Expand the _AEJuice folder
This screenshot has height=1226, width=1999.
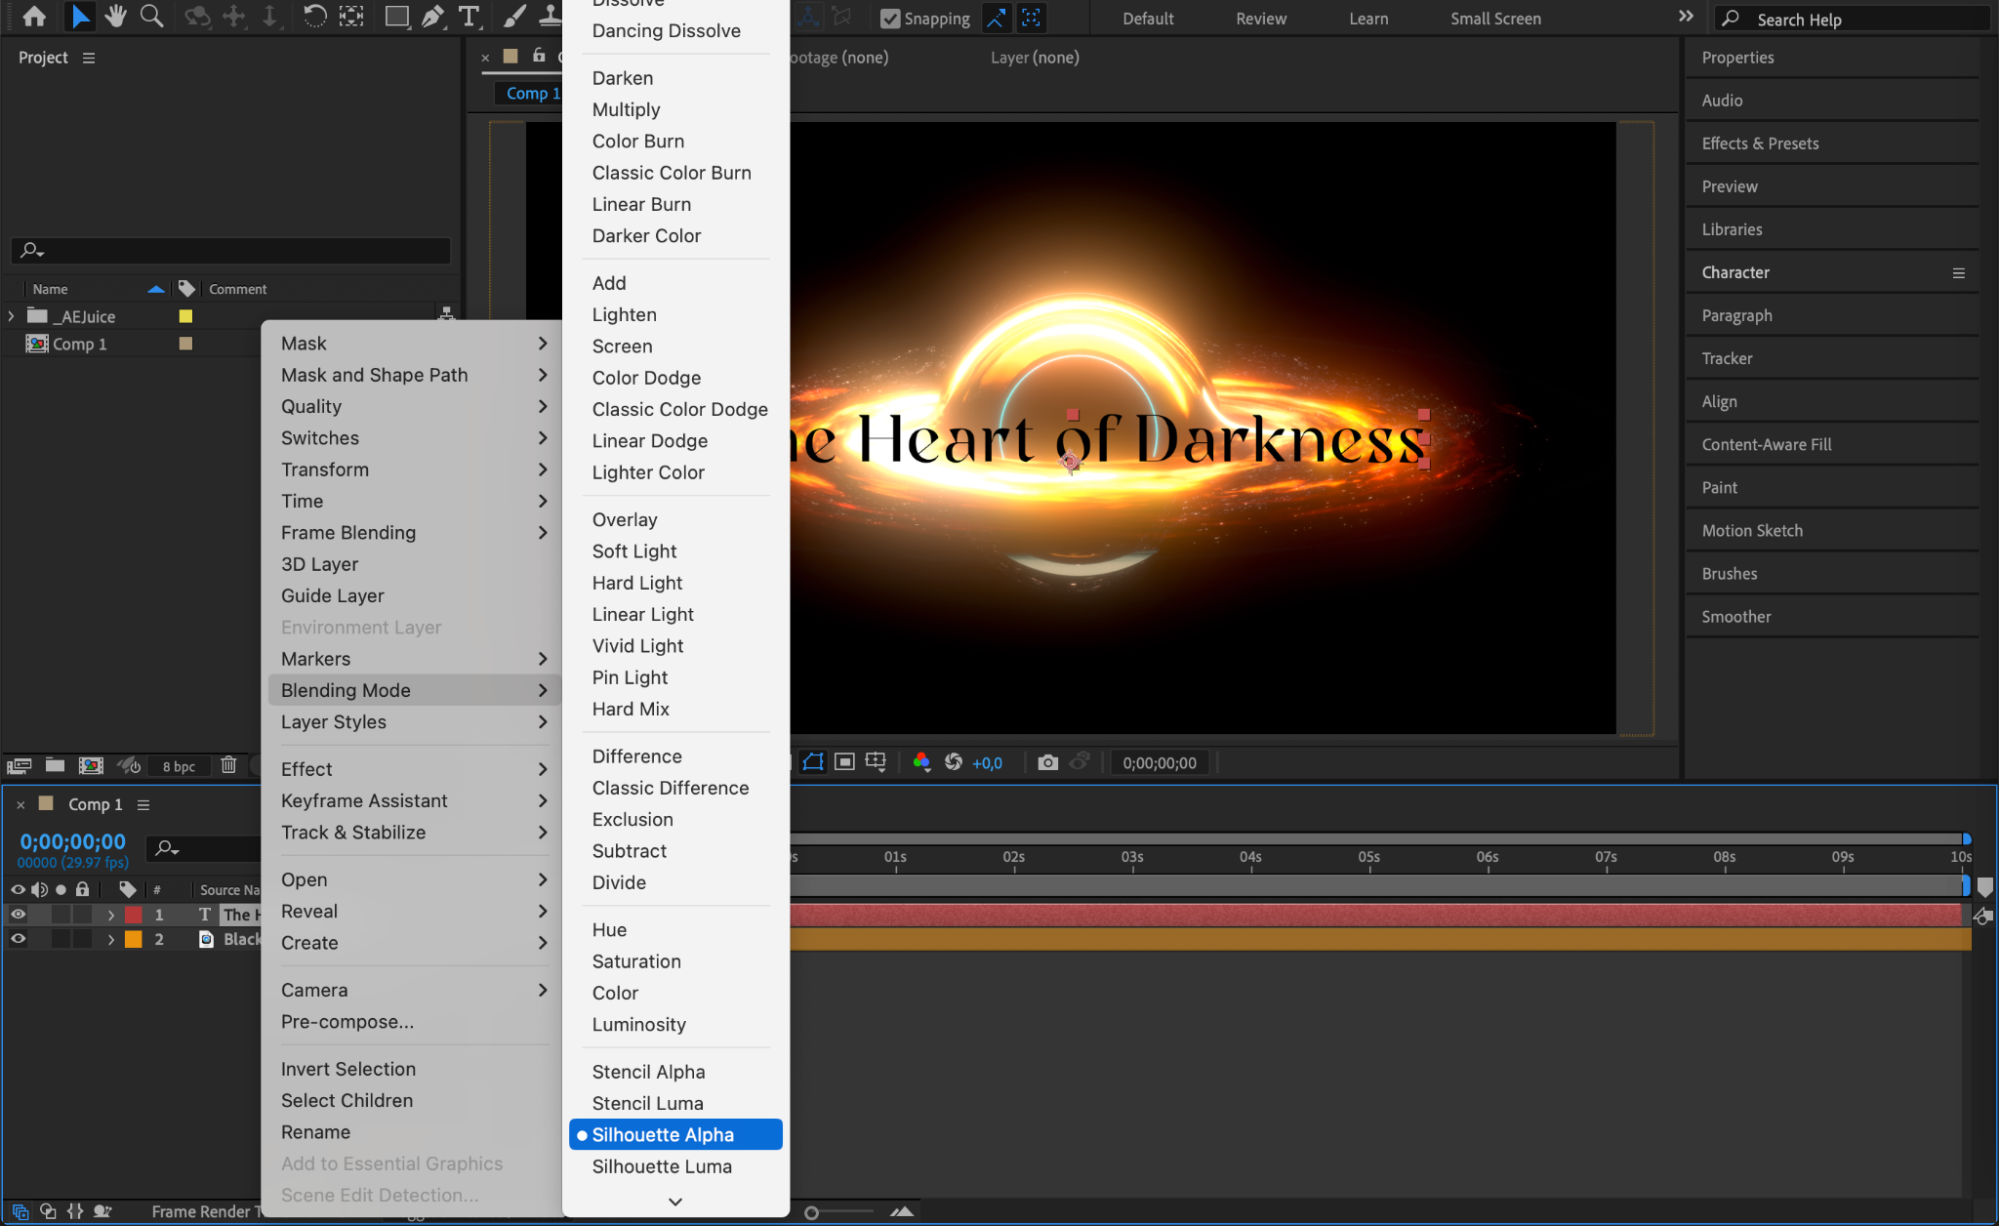[x=11, y=316]
